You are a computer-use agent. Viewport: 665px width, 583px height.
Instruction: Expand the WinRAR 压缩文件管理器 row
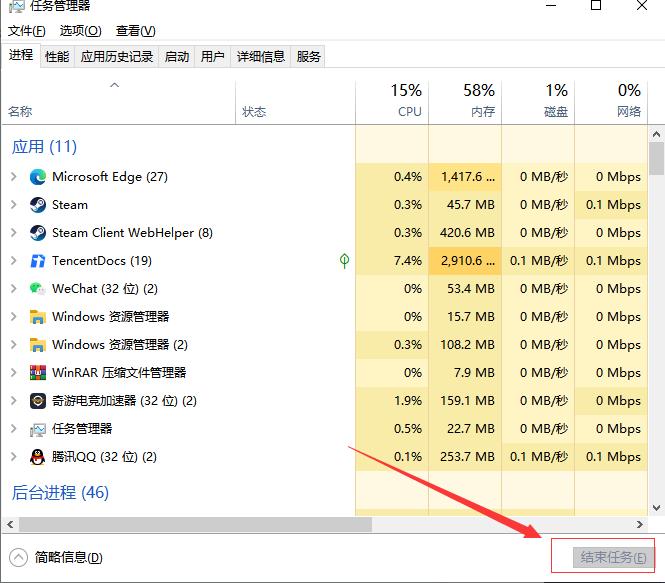[14, 373]
